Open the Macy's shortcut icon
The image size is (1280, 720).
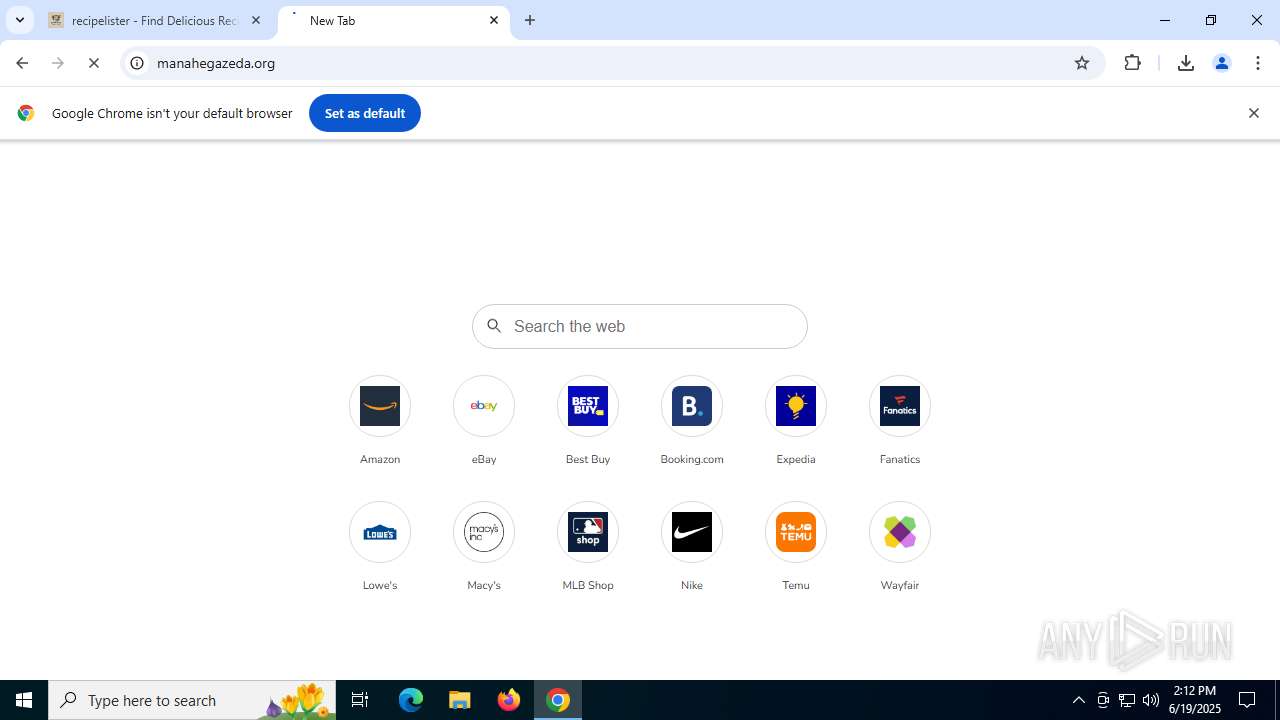(484, 532)
